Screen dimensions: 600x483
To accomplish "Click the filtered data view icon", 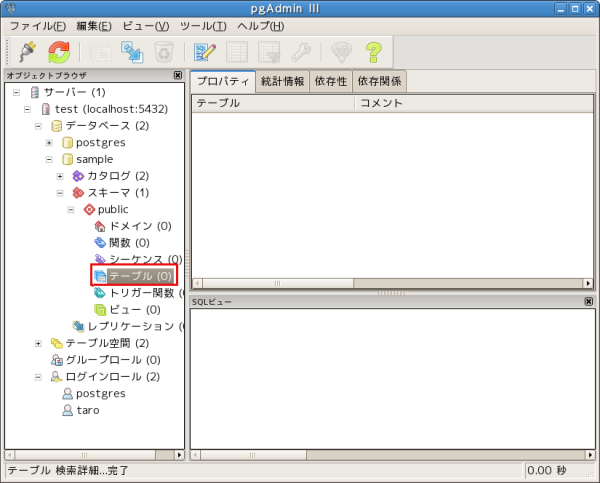I will (x=269, y=52).
